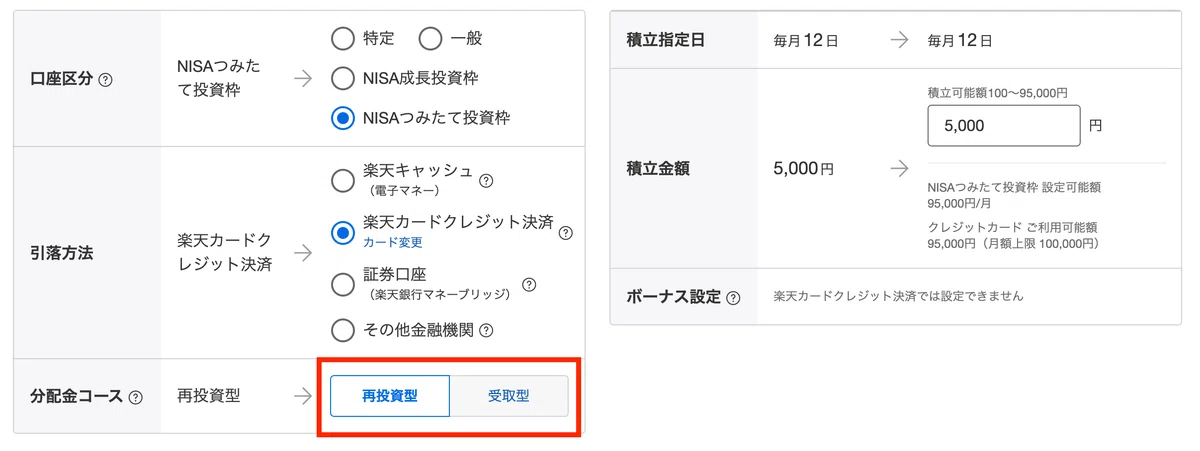Choose NISAつみたて投資枠 radio option

click(342, 118)
